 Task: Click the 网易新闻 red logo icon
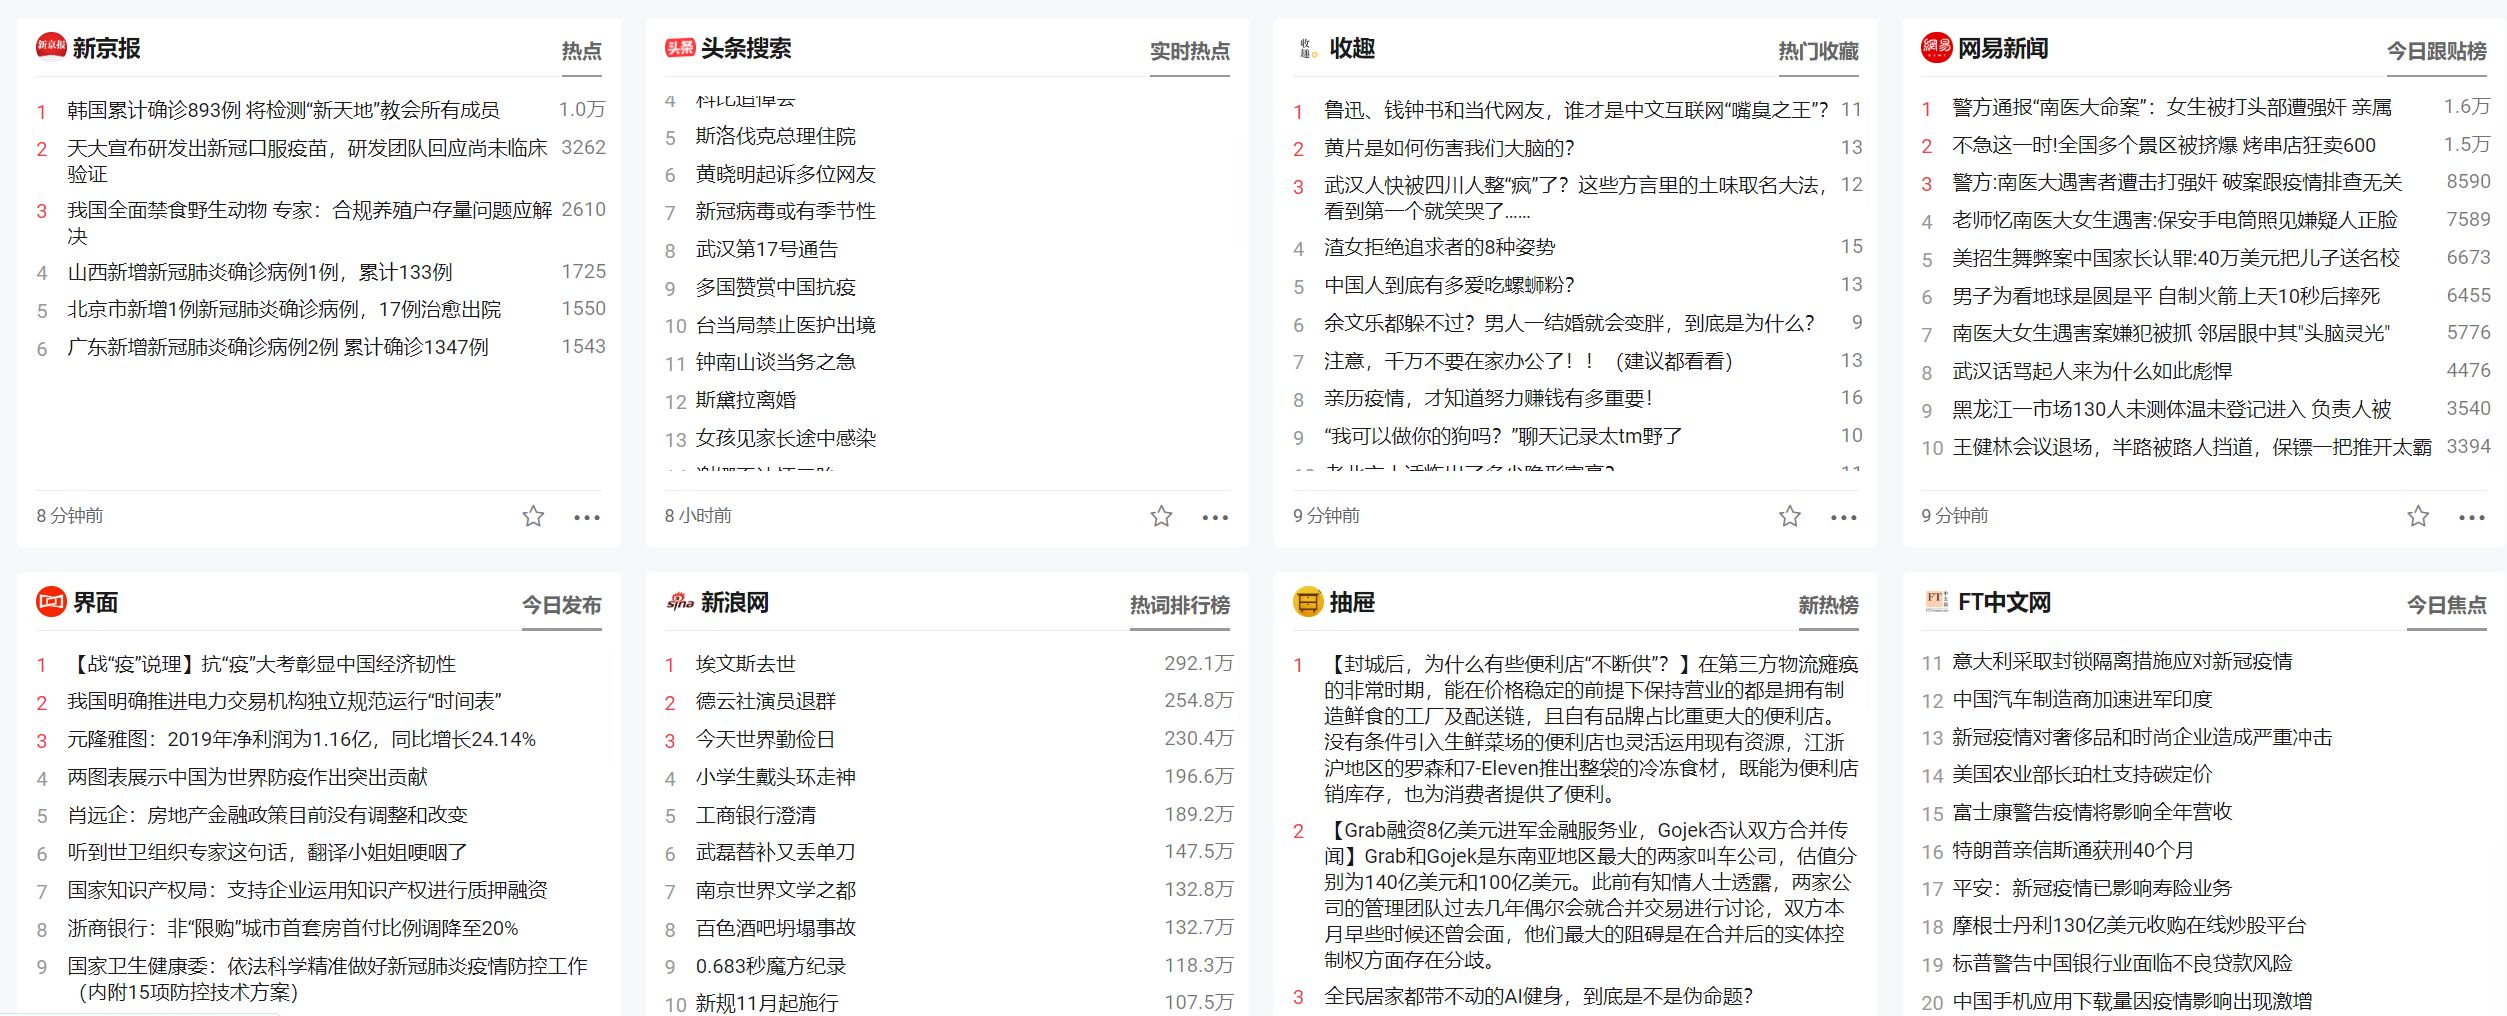click(x=1937, y=47)
